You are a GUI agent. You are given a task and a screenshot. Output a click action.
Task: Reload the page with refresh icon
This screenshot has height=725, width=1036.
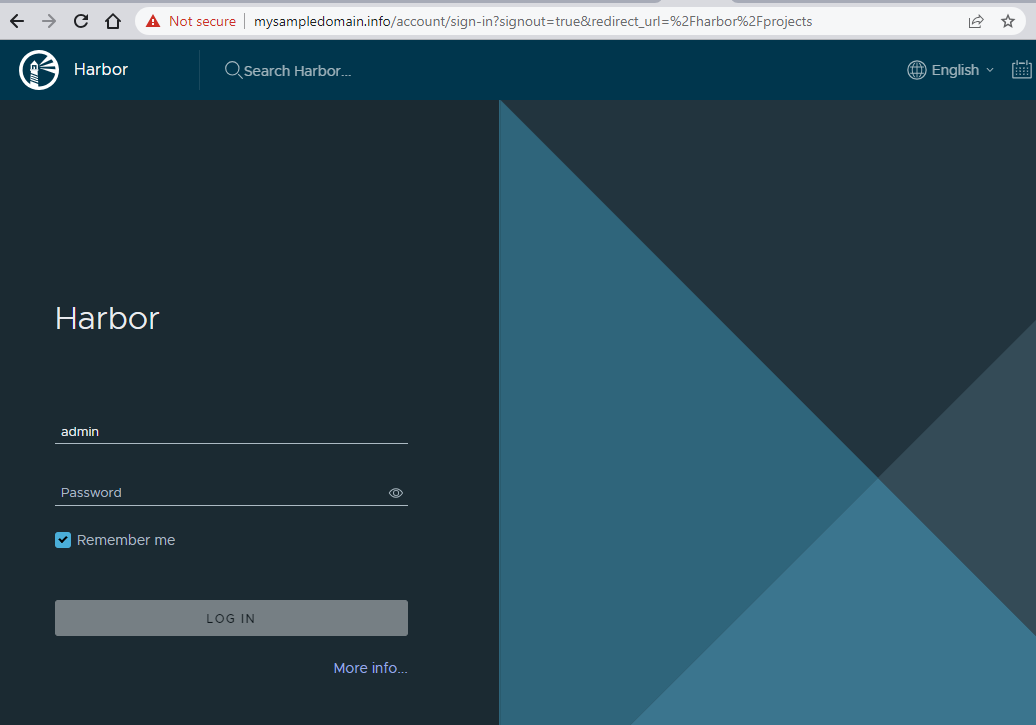click(x=81, y=21)
